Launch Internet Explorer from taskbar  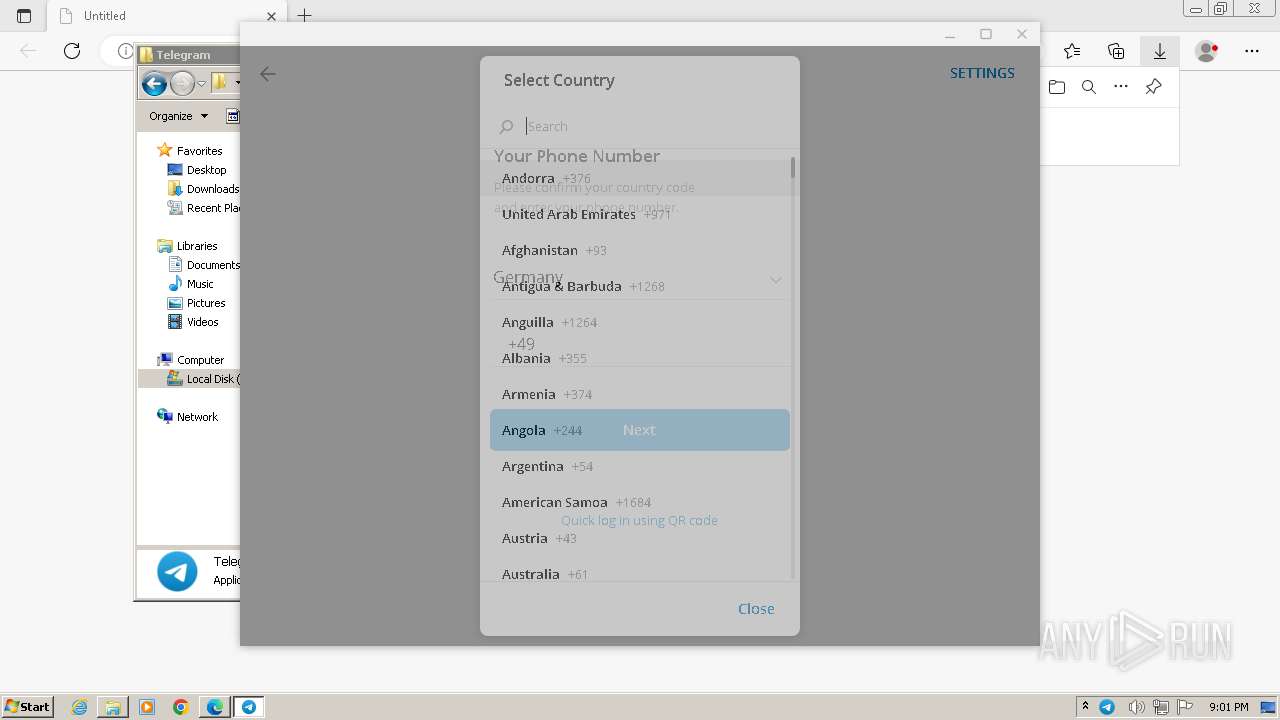click(80, 707)
